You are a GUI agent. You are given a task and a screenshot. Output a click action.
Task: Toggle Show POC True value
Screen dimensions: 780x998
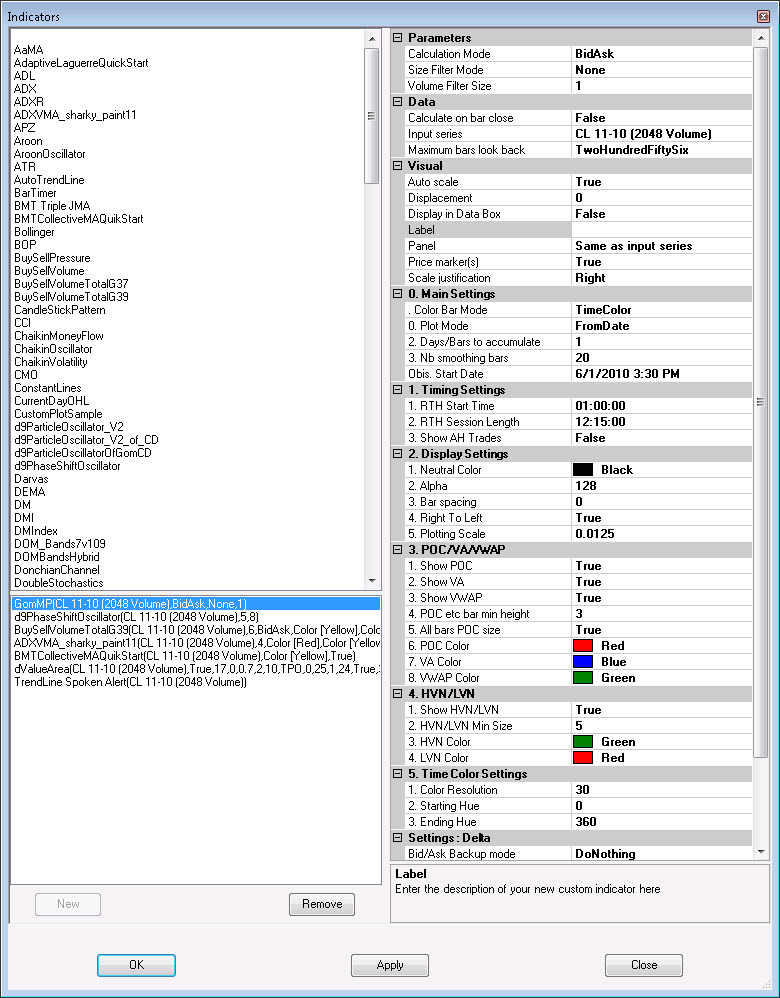(662, 566)
